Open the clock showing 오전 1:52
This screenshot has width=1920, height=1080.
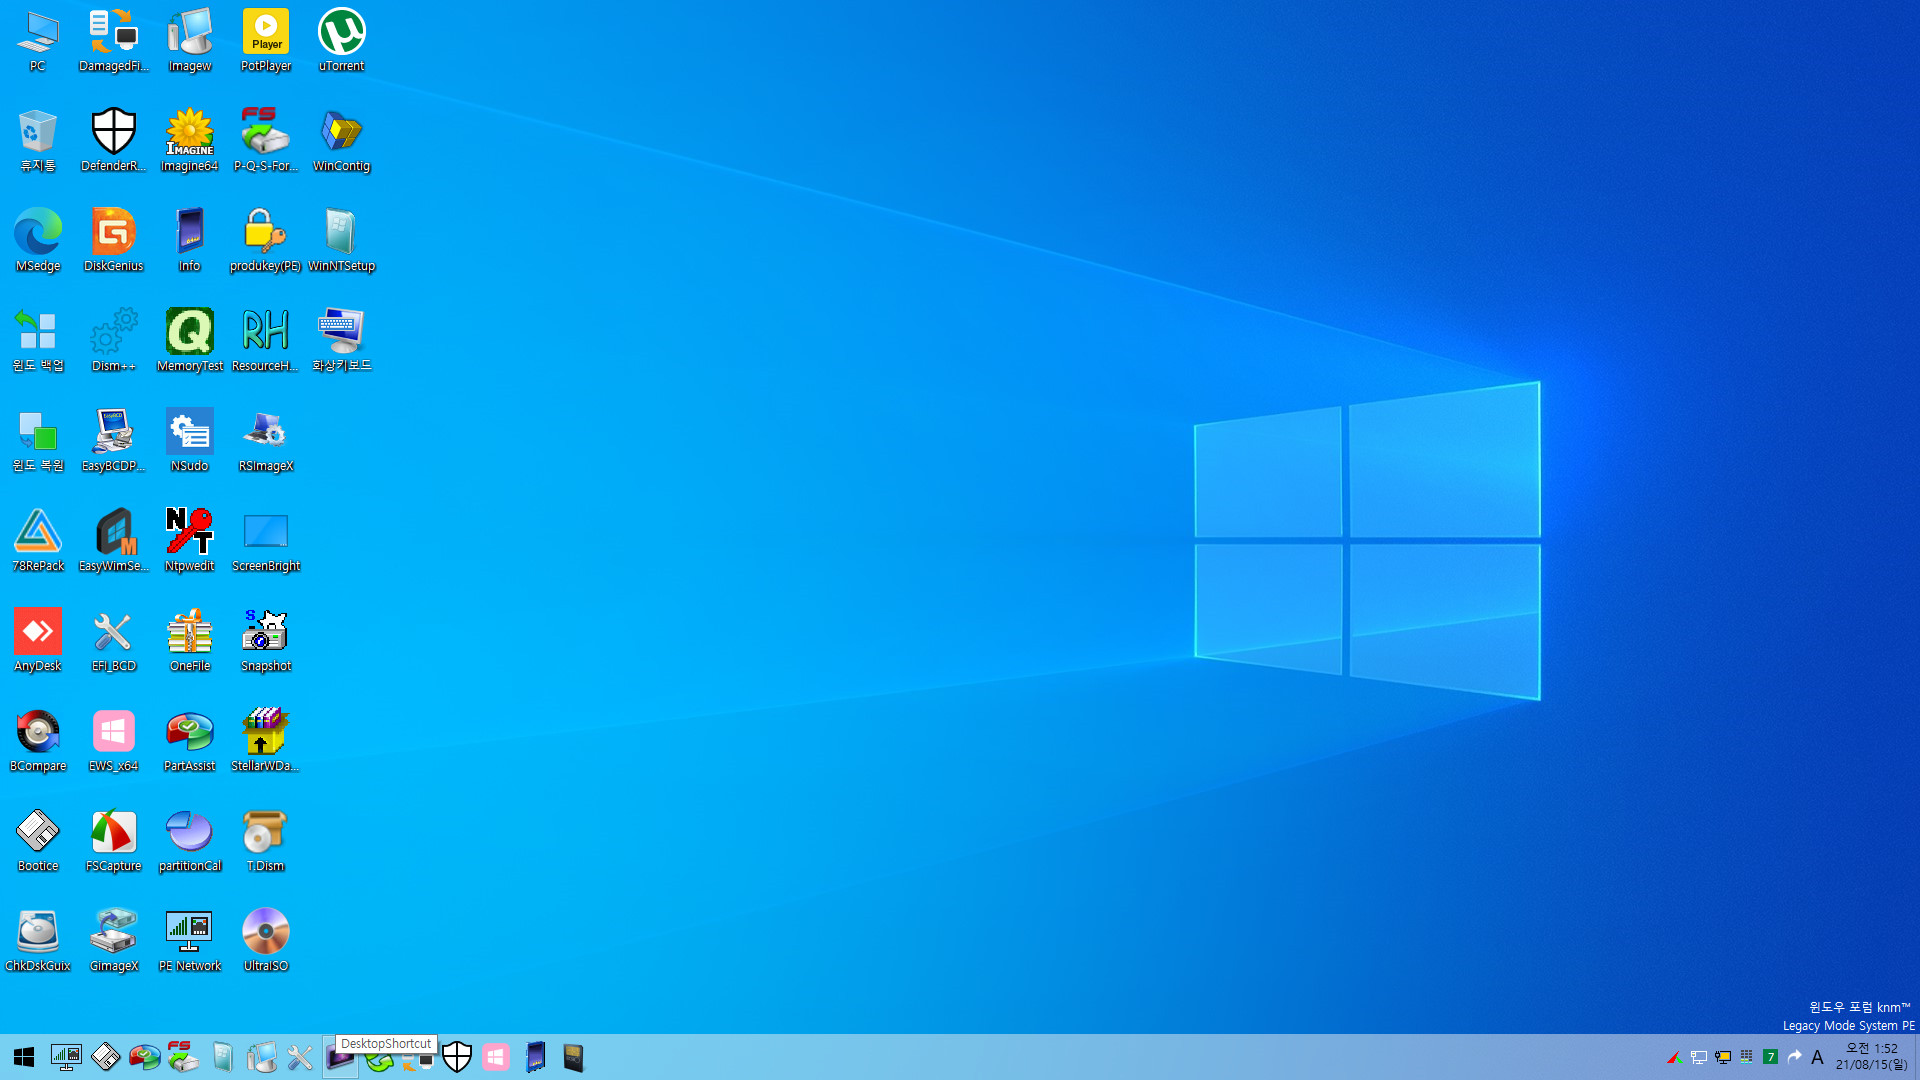click(x=1872, y=1056)
